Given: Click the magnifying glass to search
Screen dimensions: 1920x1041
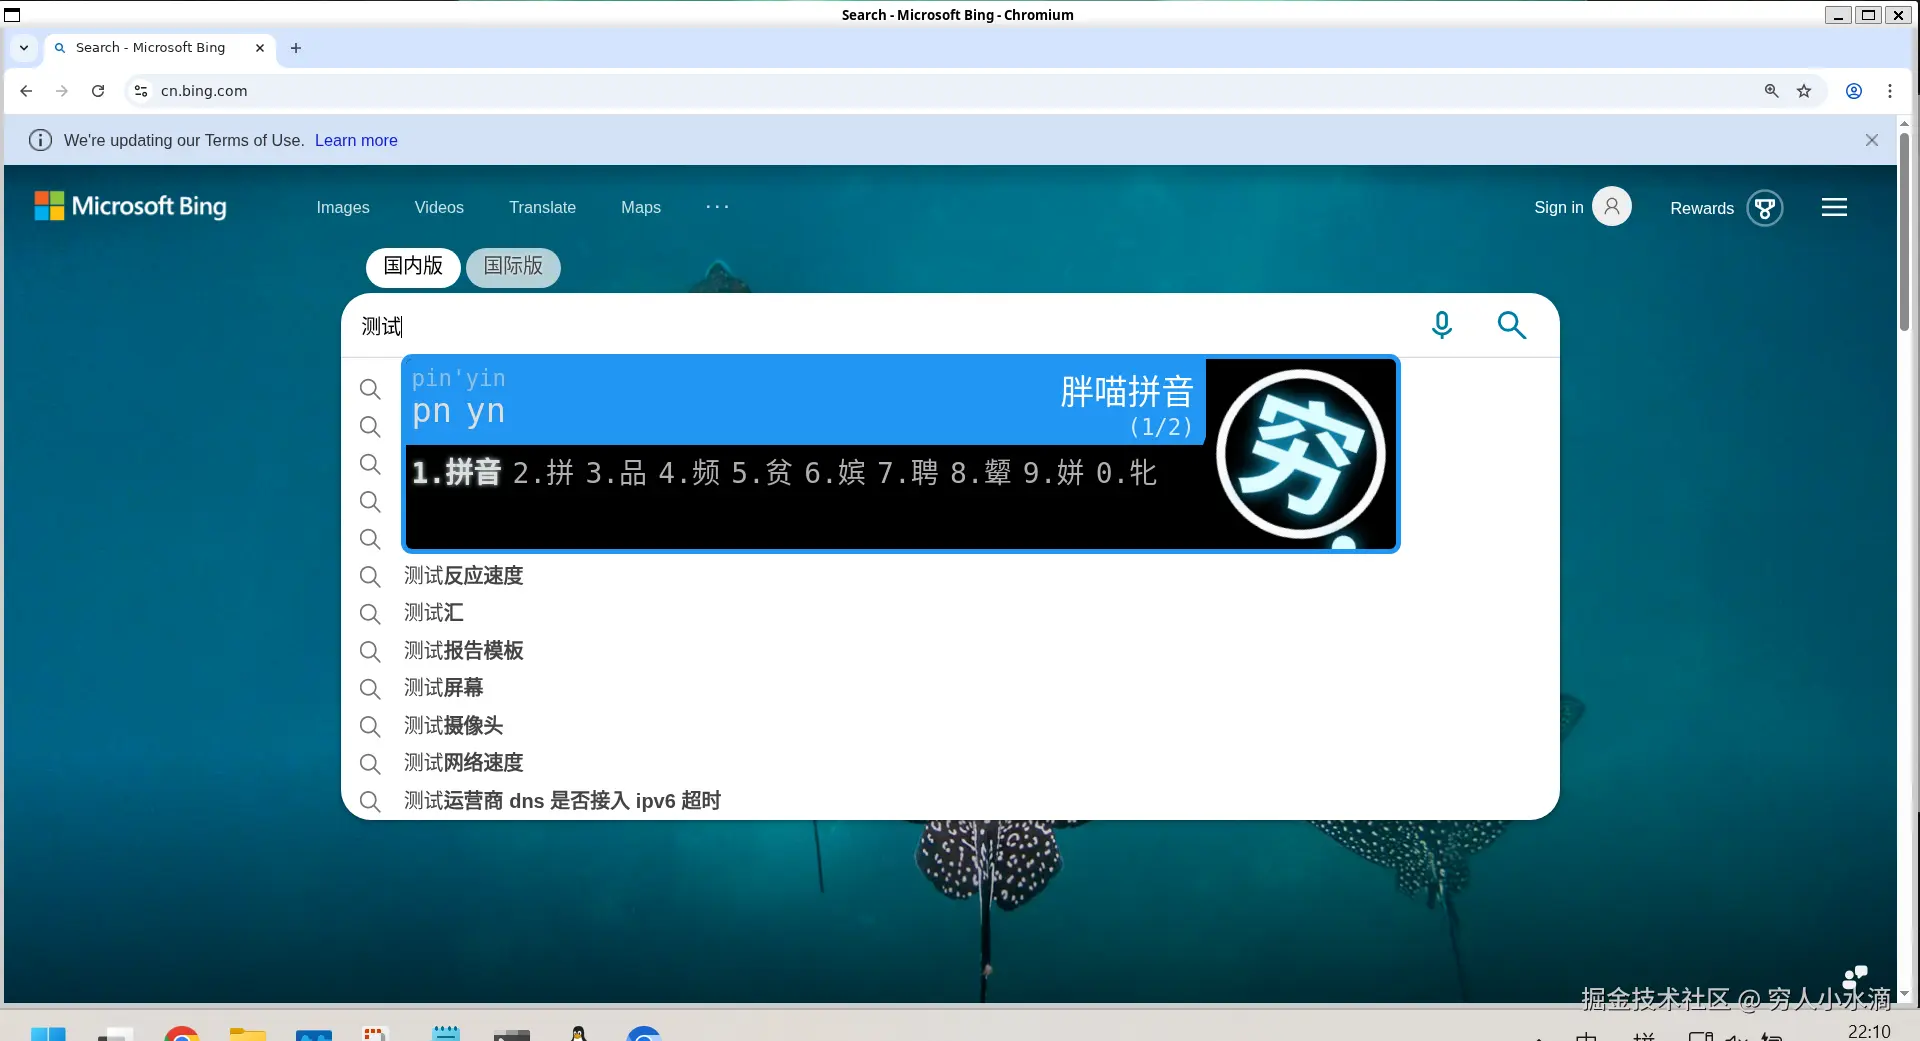Looking at the screenshot, I should (1511, 325).
